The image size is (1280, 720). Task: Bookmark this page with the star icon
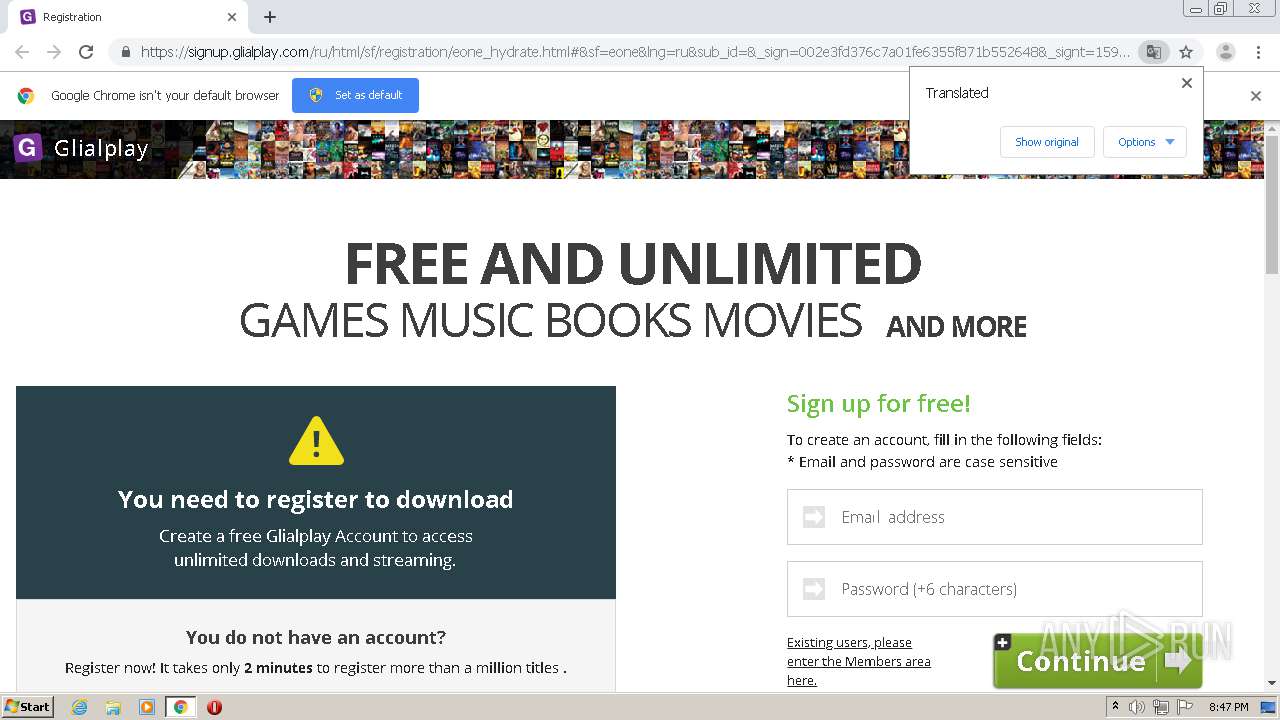(1186, 52)
